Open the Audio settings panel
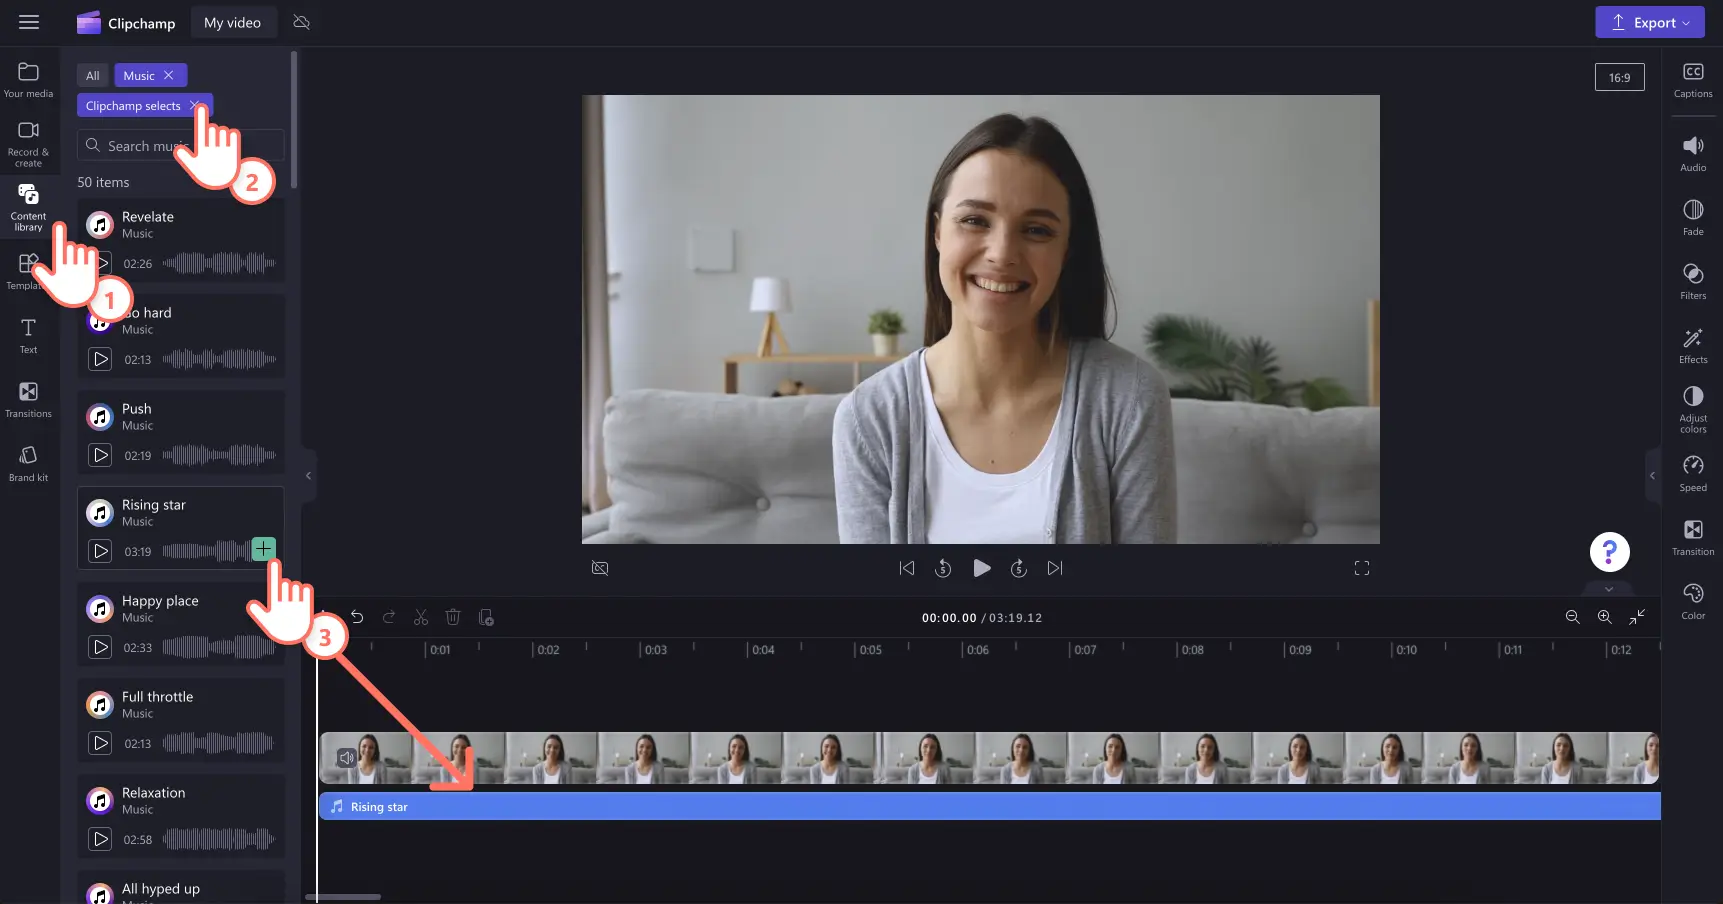 1693,154
